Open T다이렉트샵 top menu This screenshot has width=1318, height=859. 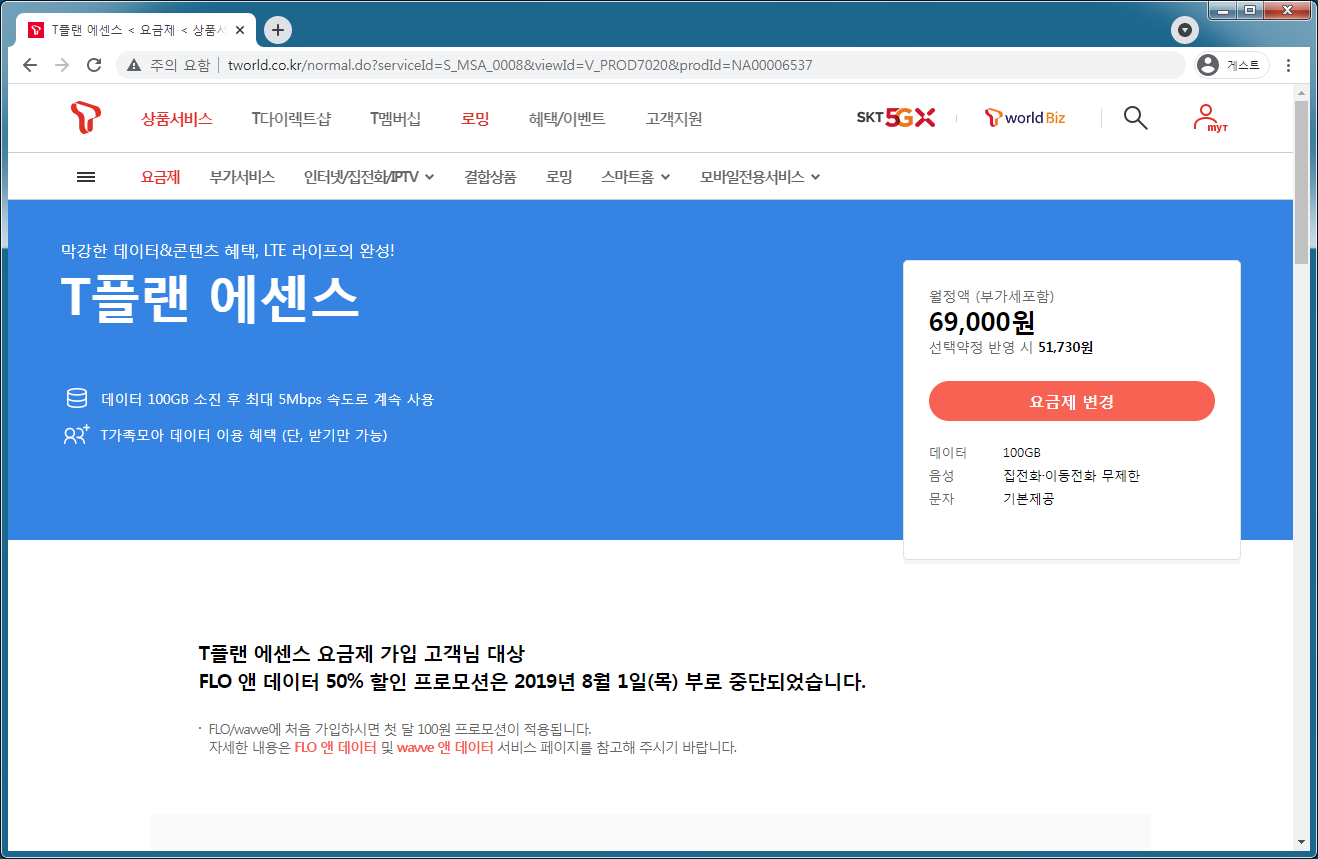point(291,118)
